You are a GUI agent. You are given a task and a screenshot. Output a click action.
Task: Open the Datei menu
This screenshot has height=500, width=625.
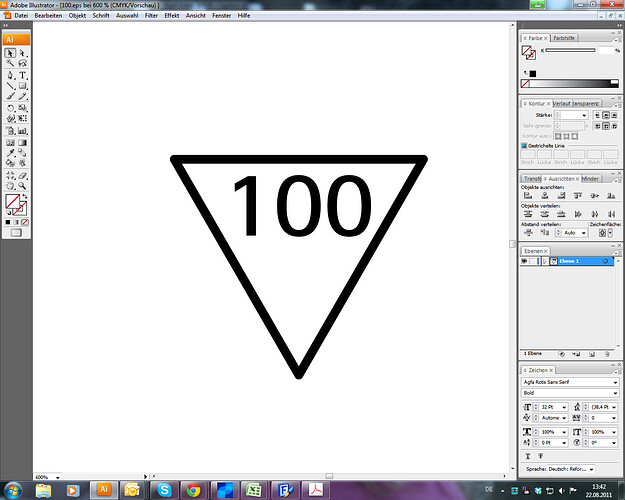coord(21,16)
